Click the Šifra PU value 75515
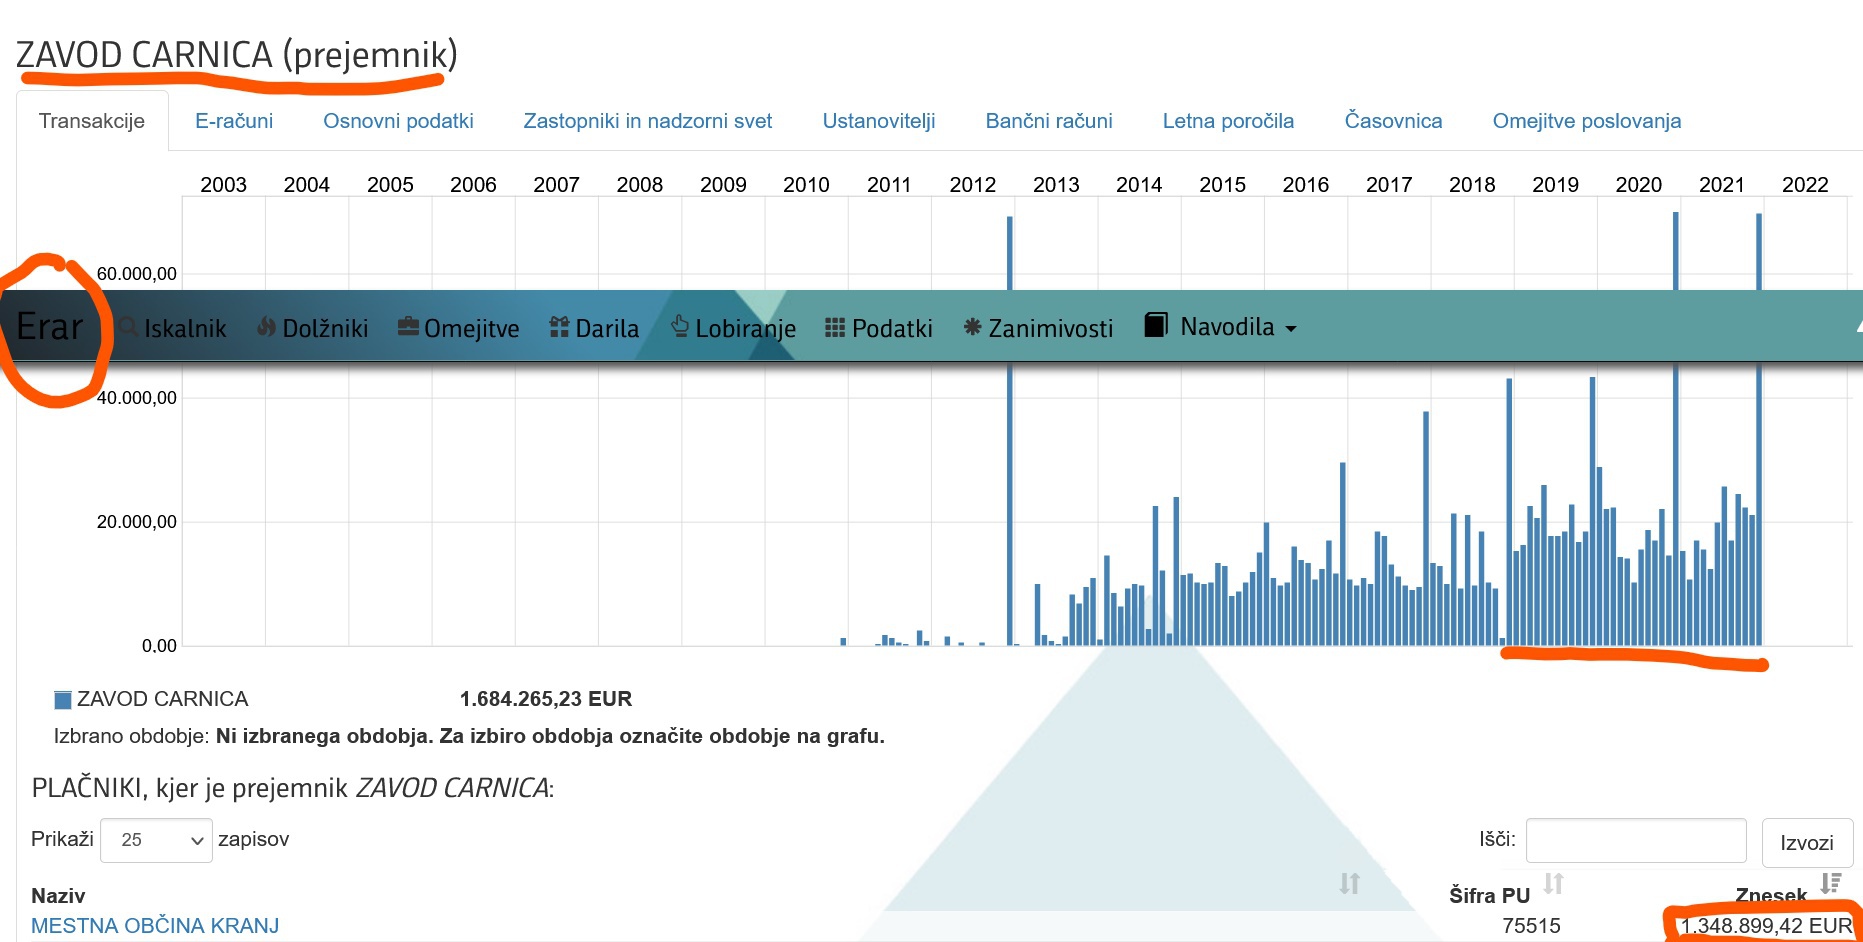This screenshot has width=1863, height=942. click(1531, 926)
